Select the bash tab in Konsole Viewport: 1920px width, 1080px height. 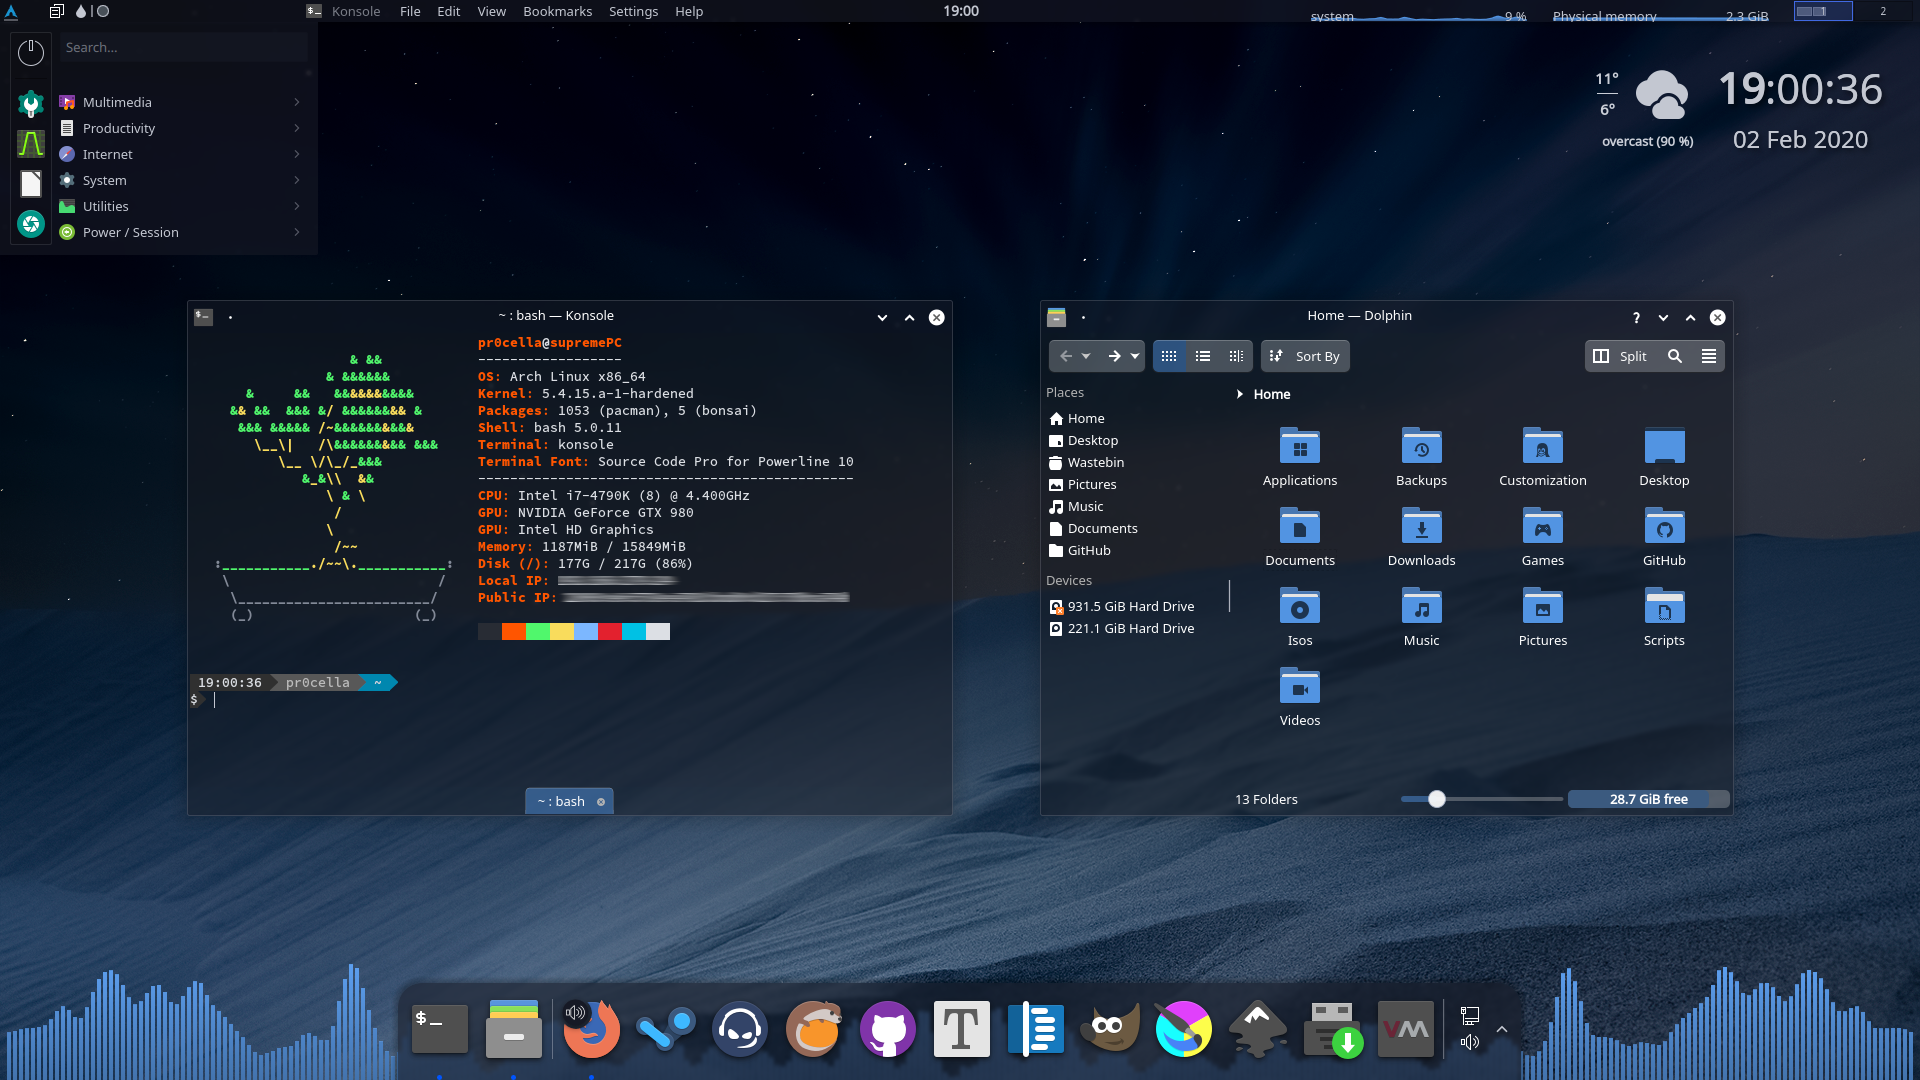point(561,801)
